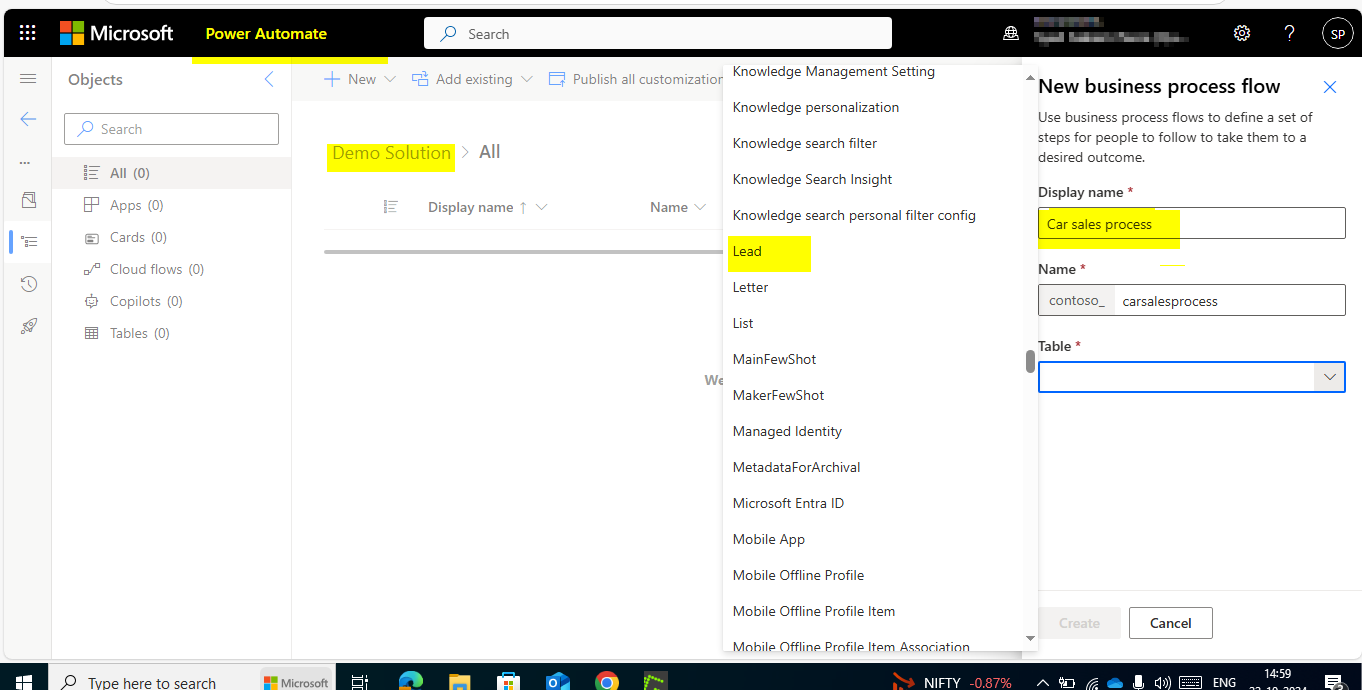Click dropdown list scroll down arrow

click(1030, 639)
